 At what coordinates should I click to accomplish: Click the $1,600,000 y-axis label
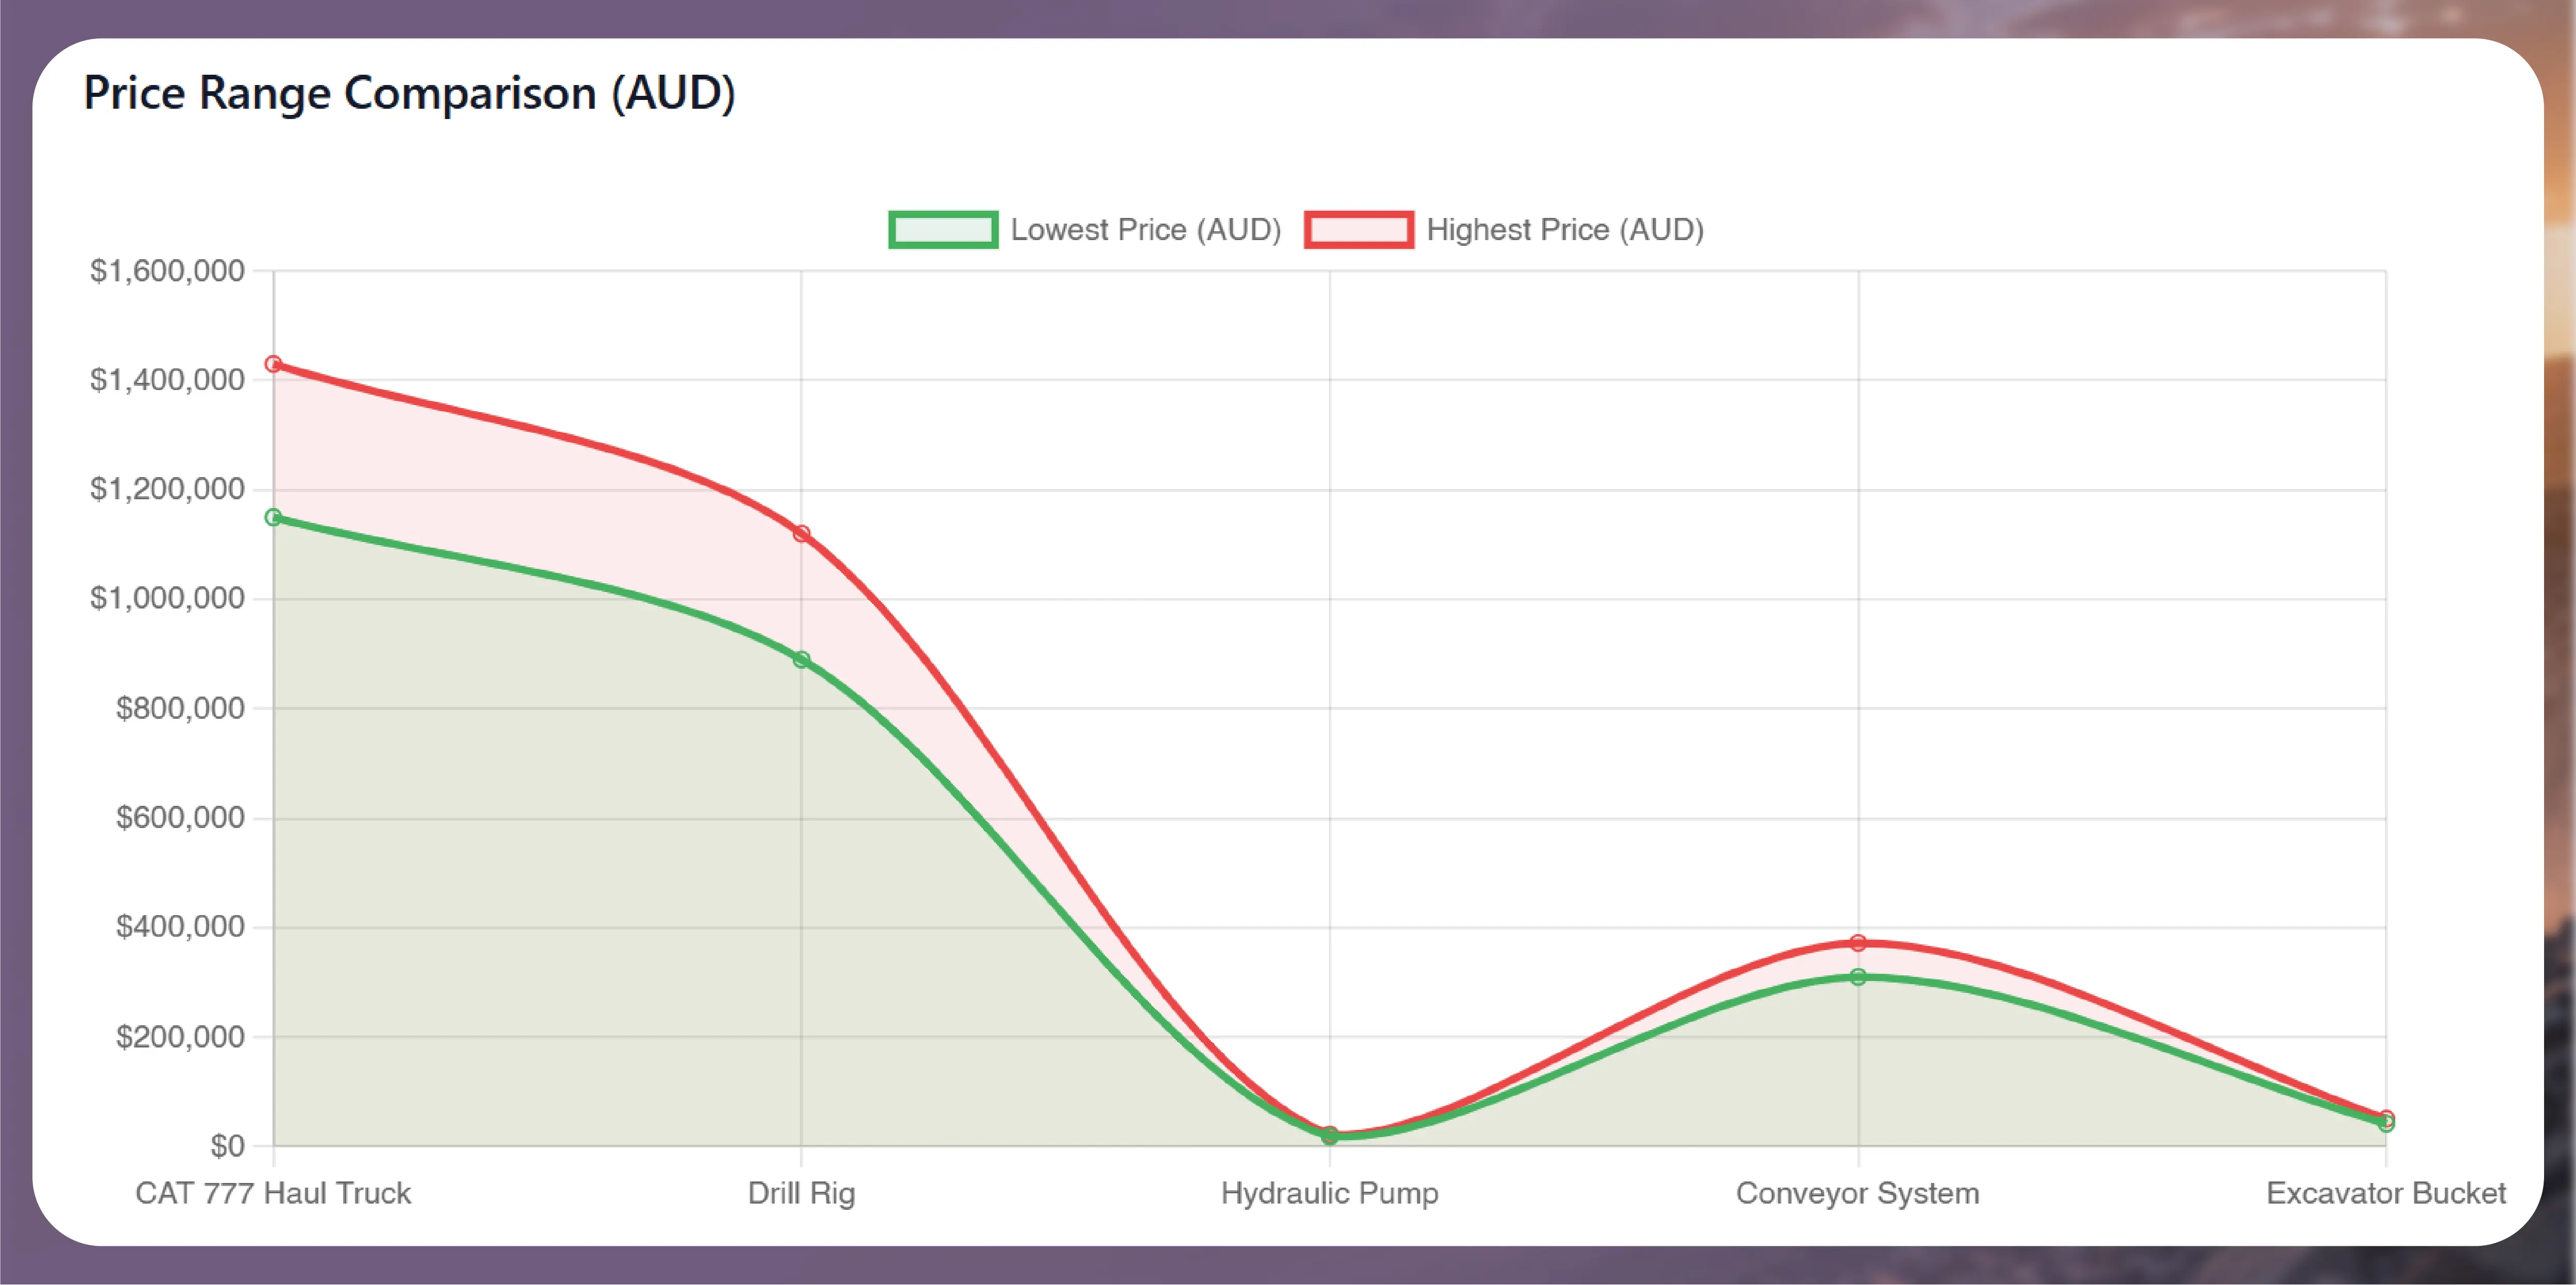pos(167,270)
